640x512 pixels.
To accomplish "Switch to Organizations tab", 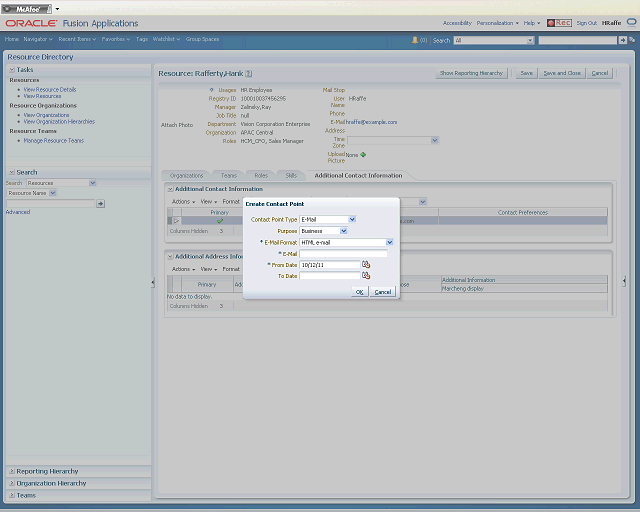I will (x=187, y=176).
